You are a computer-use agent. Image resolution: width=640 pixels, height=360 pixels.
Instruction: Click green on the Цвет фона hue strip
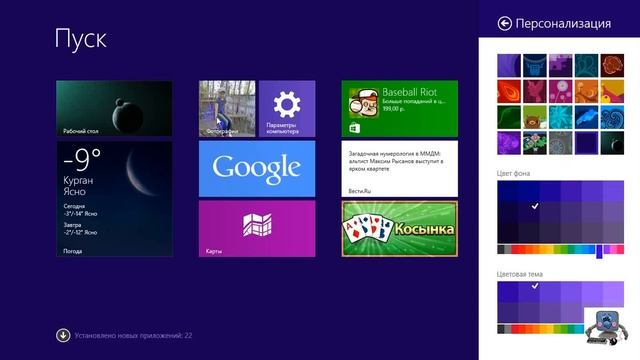pyautogui.click(x=564, y=249)
